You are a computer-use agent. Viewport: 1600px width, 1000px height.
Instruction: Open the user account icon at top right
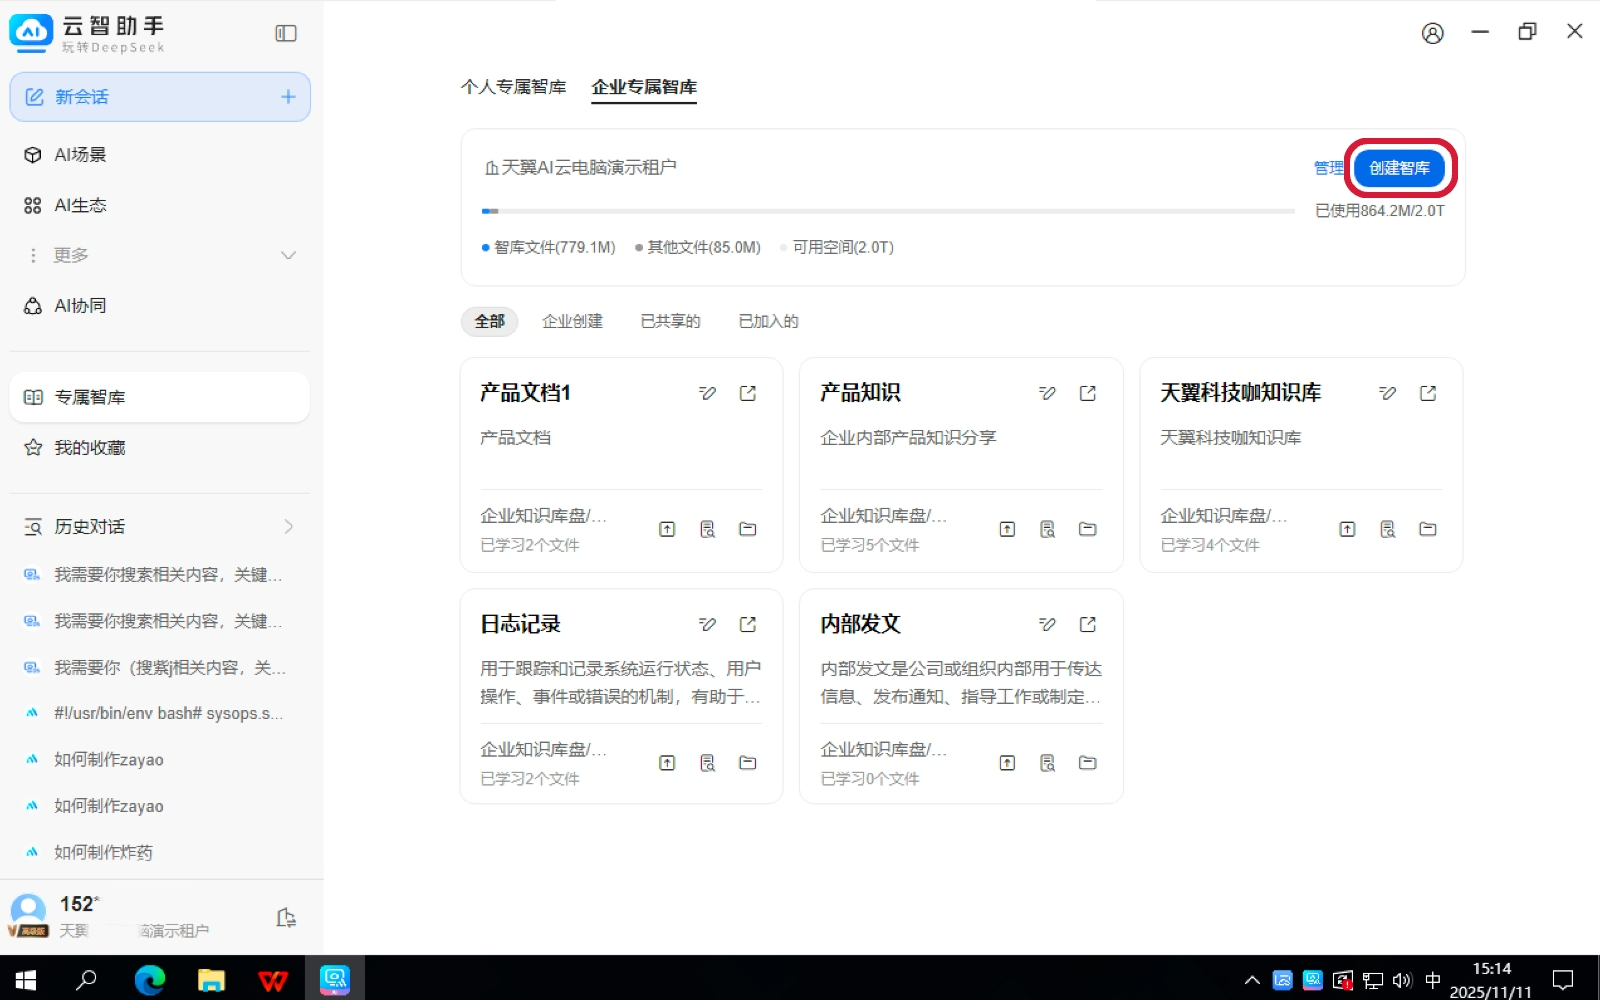point(1432,33)
